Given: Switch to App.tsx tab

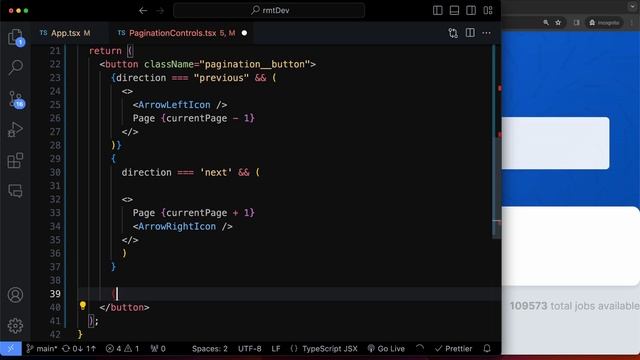Looking at the screenshot, I should click(x=65, y=33).
